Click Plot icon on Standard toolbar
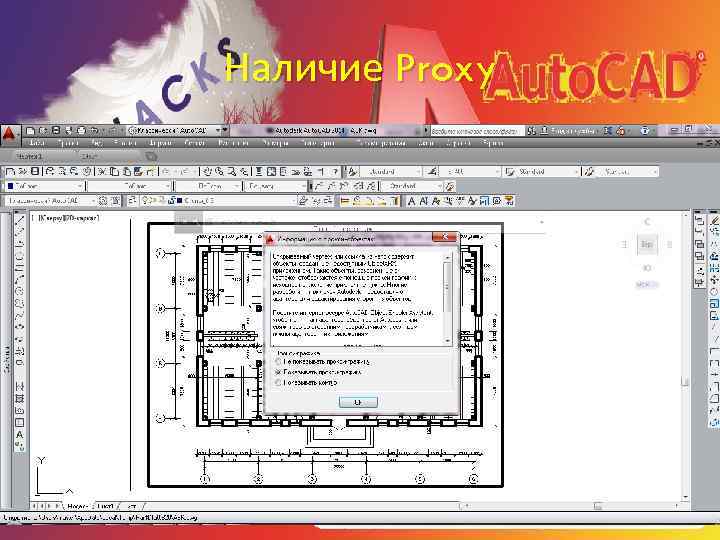This screenshot has width=720, height=540. click(50, 172)
